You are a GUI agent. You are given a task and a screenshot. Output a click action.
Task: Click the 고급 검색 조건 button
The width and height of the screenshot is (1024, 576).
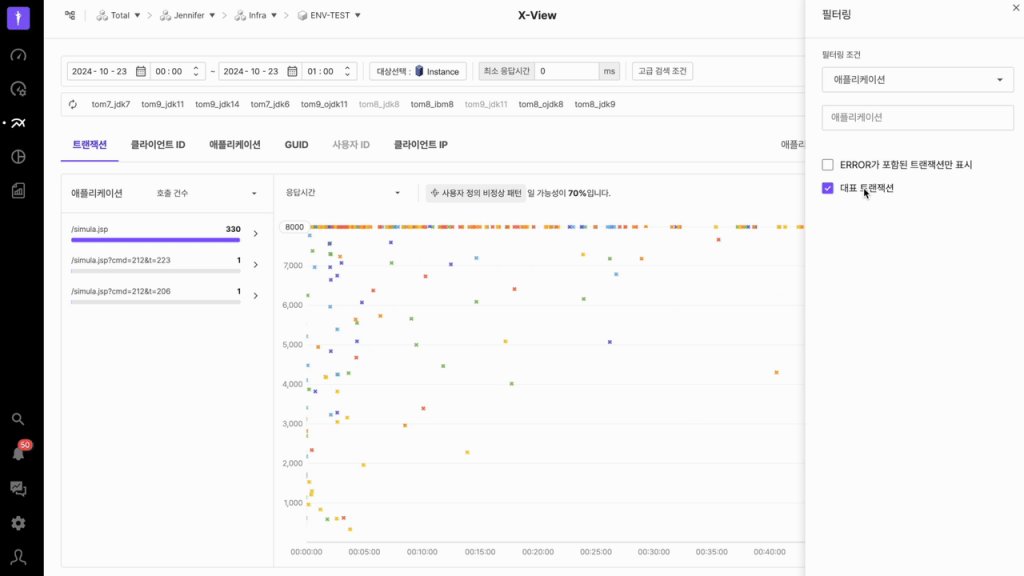pyautogui.click(x=662, y=71)
